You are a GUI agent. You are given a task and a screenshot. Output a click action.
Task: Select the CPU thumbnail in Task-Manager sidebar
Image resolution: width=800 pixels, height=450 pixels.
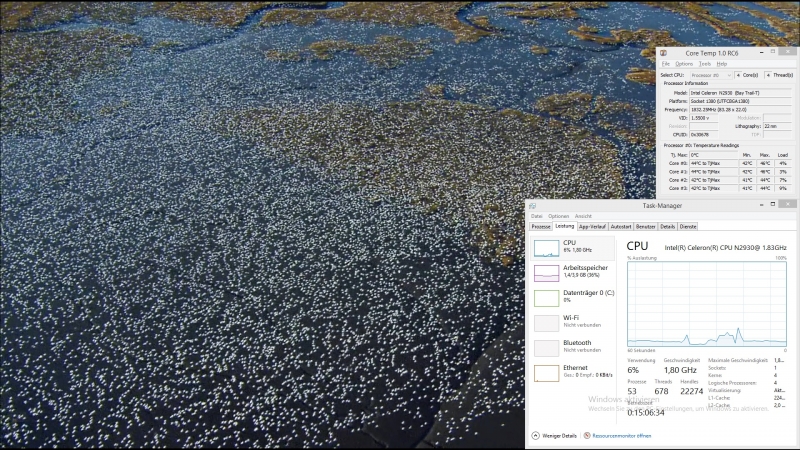pos(546,248)
